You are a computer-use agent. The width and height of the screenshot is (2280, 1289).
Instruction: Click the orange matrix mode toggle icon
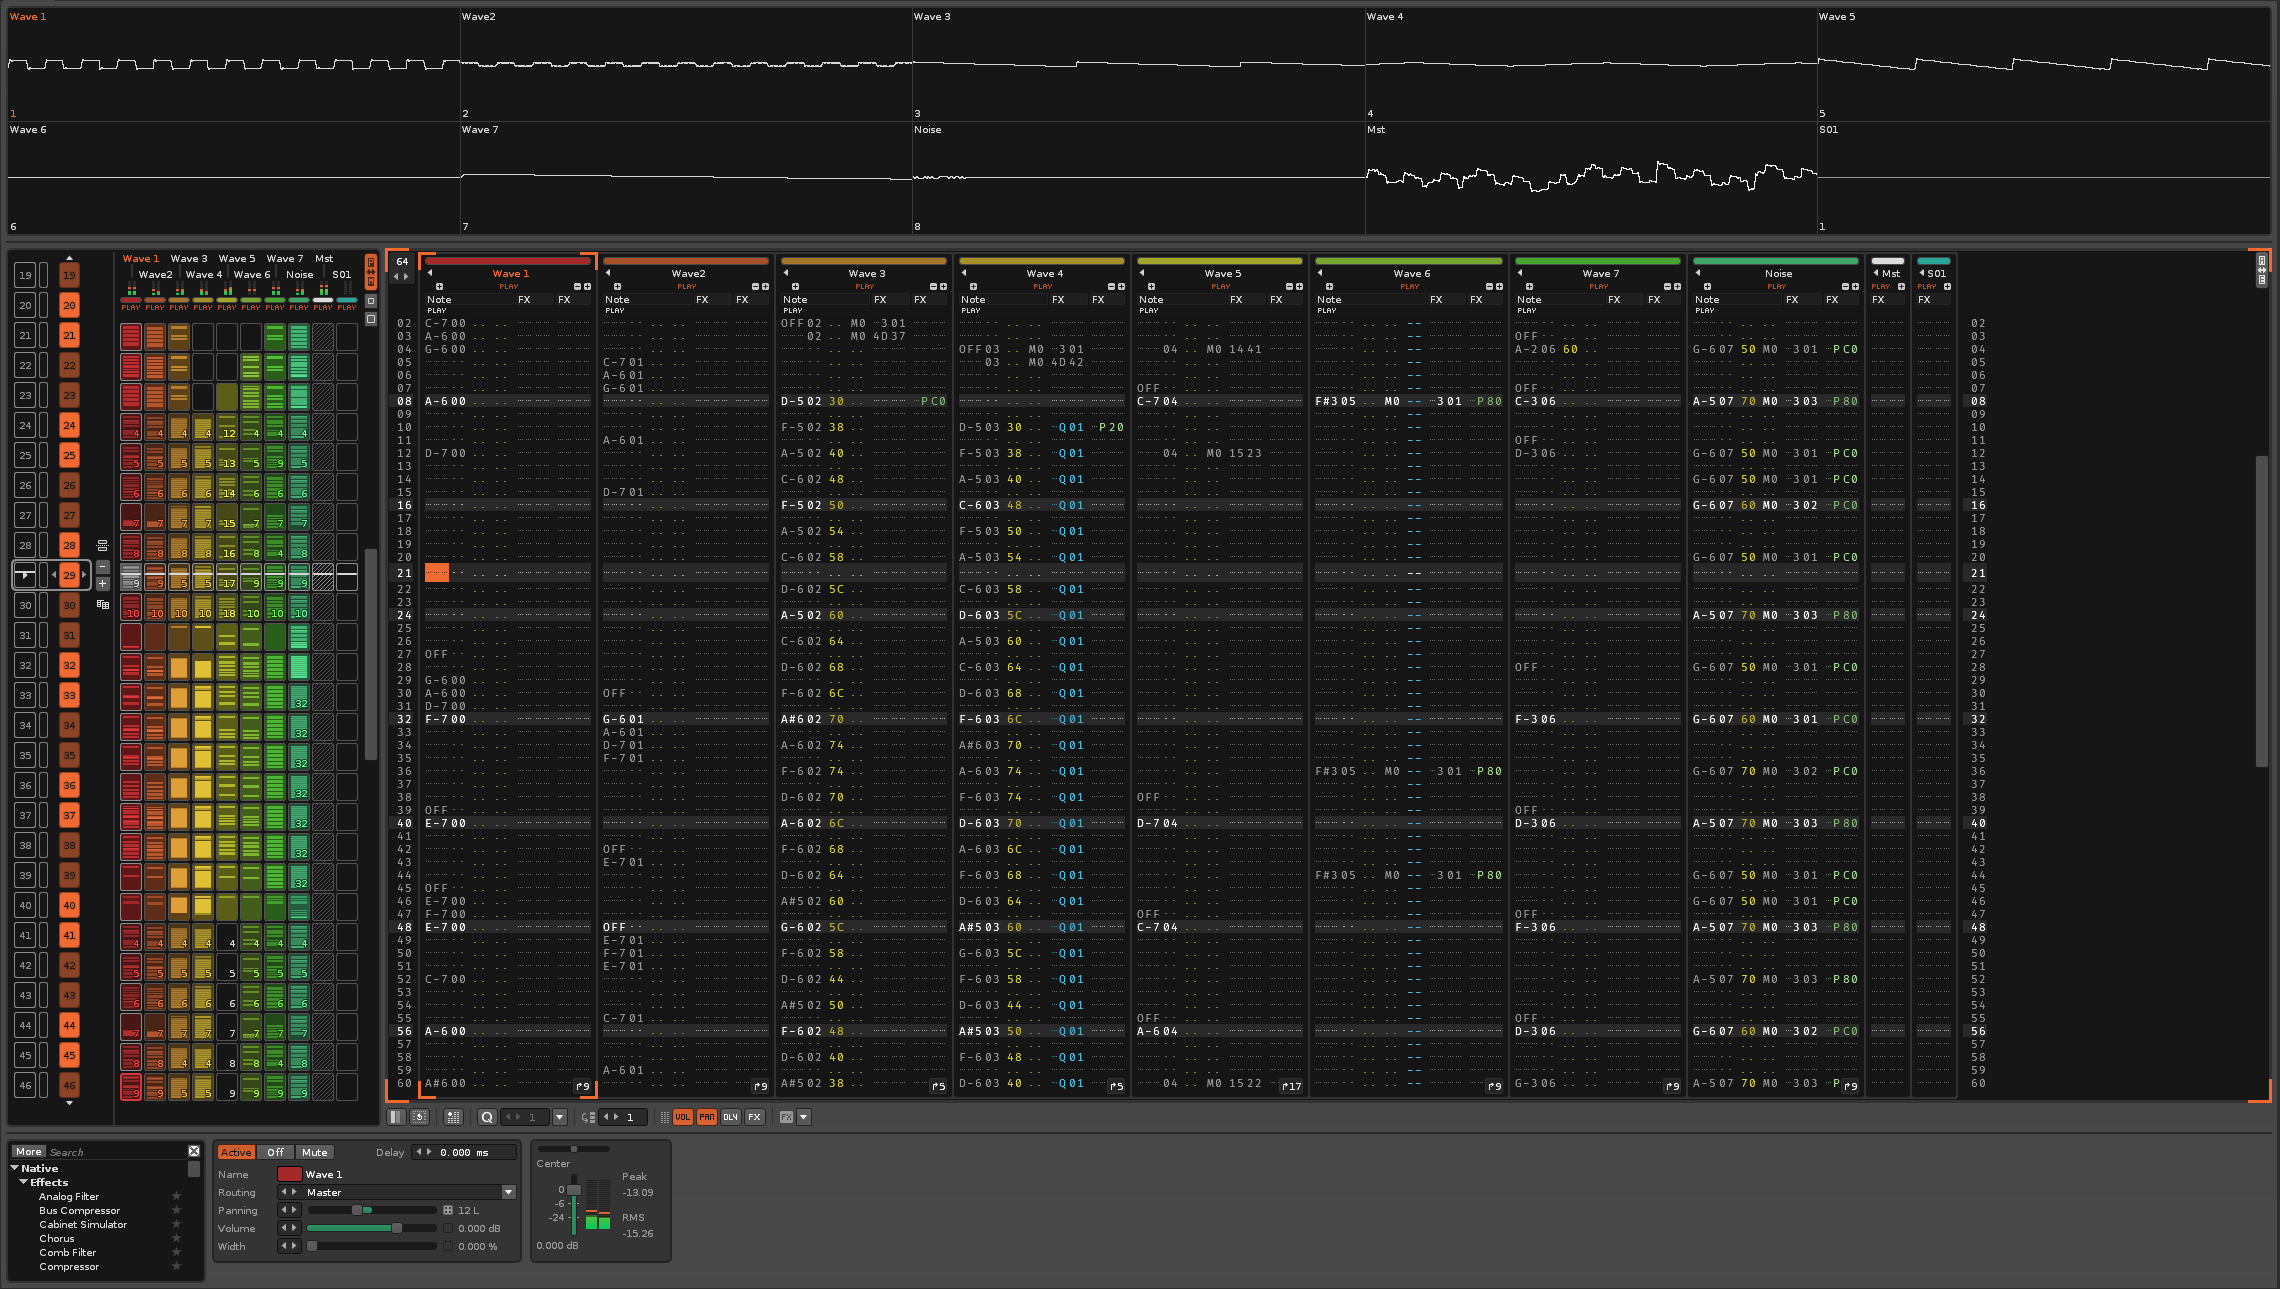pos(371,271)
